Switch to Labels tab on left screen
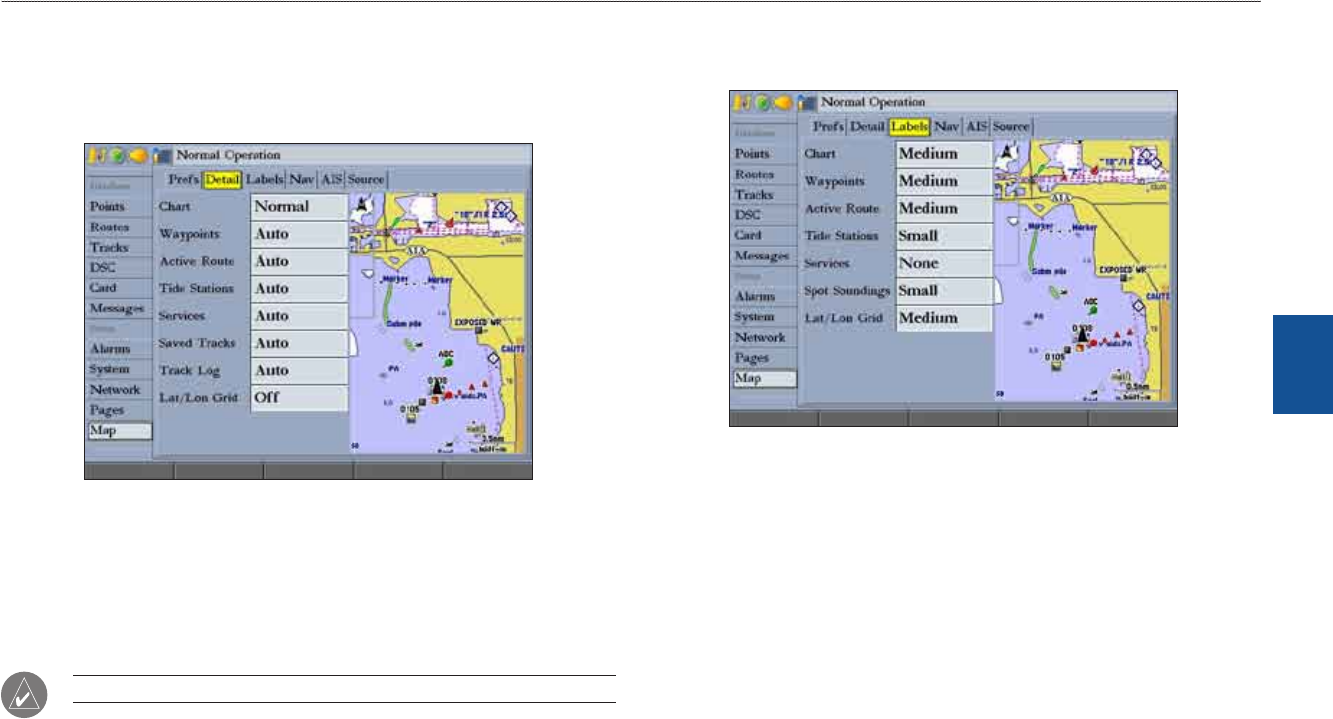Viewport: 1333px width, 719px height. pyautogui.click(x=265, y=179)
